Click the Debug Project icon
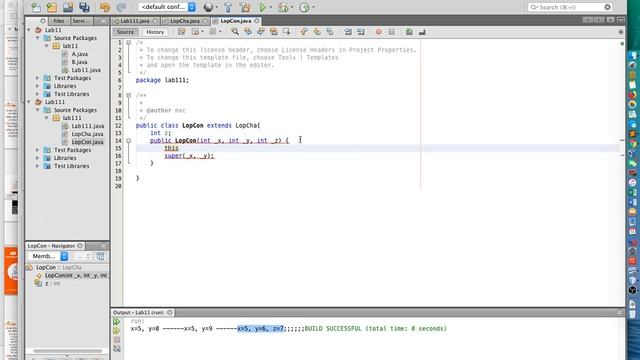The width and height of the screenshot is (640, 360). [x=282, y=7]
